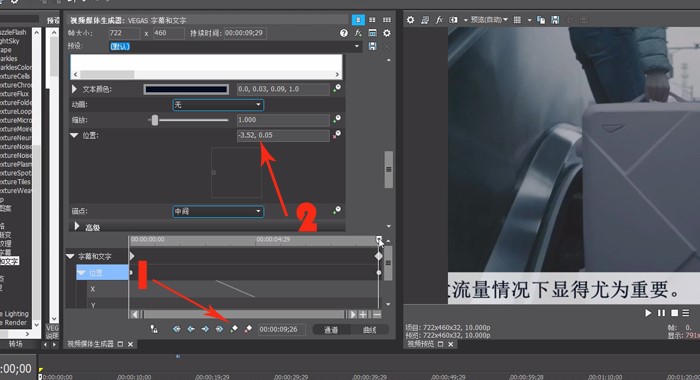The image size is (700, 380).
Task: Open overlays dropdown arrow beside grid icon
Action: [529, 20]
